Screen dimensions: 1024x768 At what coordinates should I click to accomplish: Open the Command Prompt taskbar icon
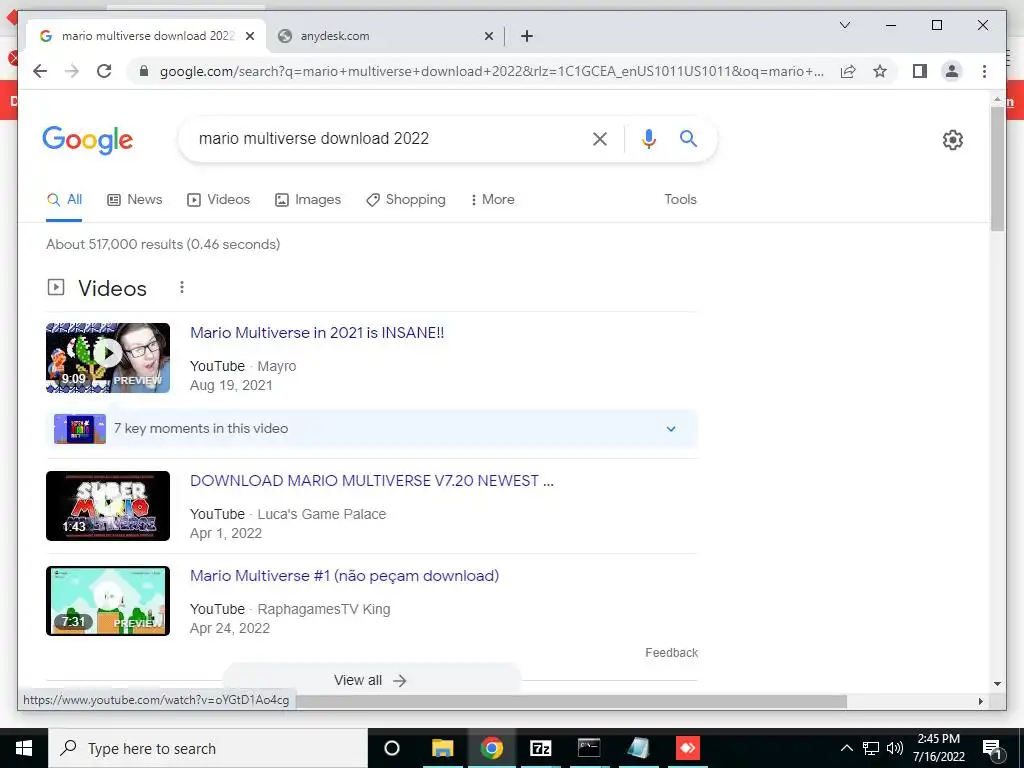[x=589, y=748]
